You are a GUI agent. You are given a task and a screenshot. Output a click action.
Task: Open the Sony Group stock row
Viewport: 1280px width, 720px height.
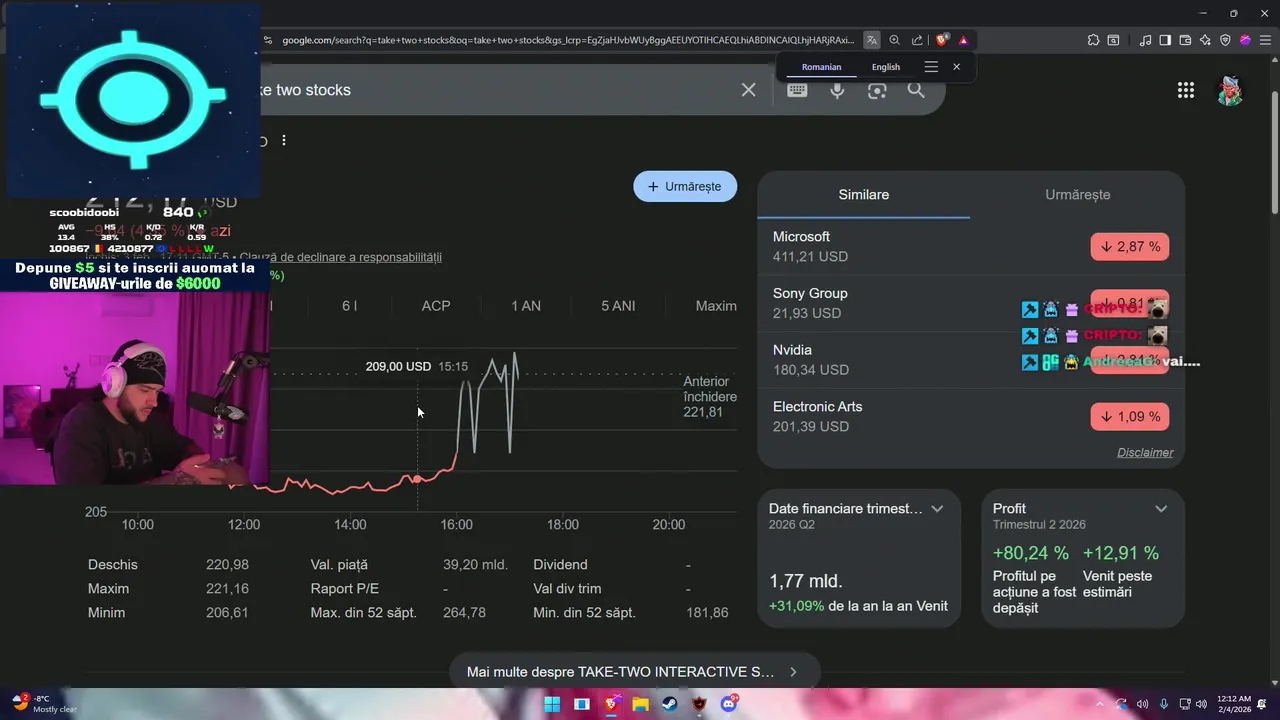970,303
